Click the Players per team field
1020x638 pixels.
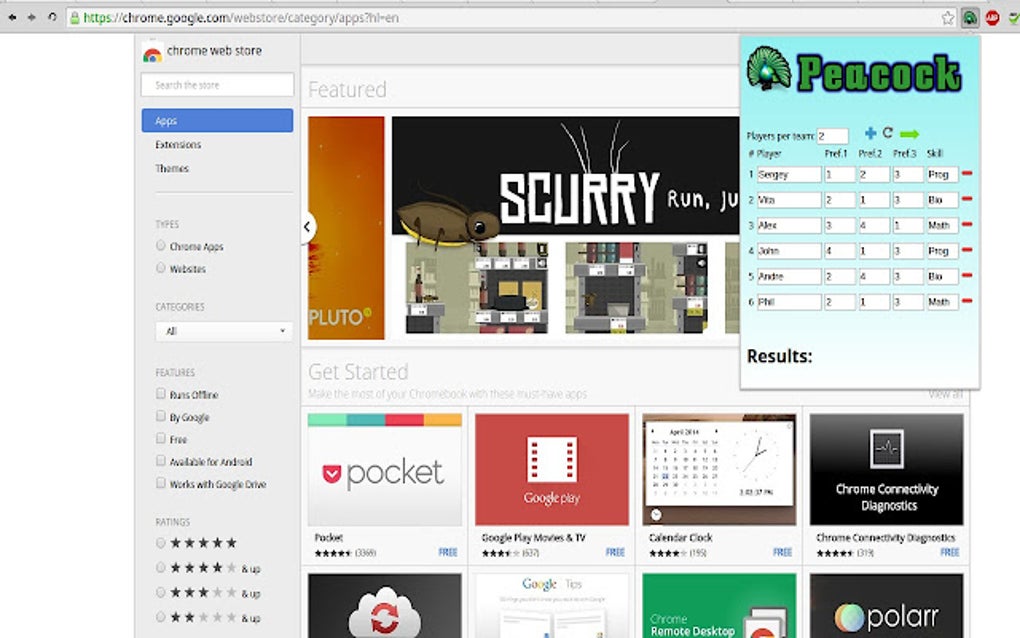833,136
